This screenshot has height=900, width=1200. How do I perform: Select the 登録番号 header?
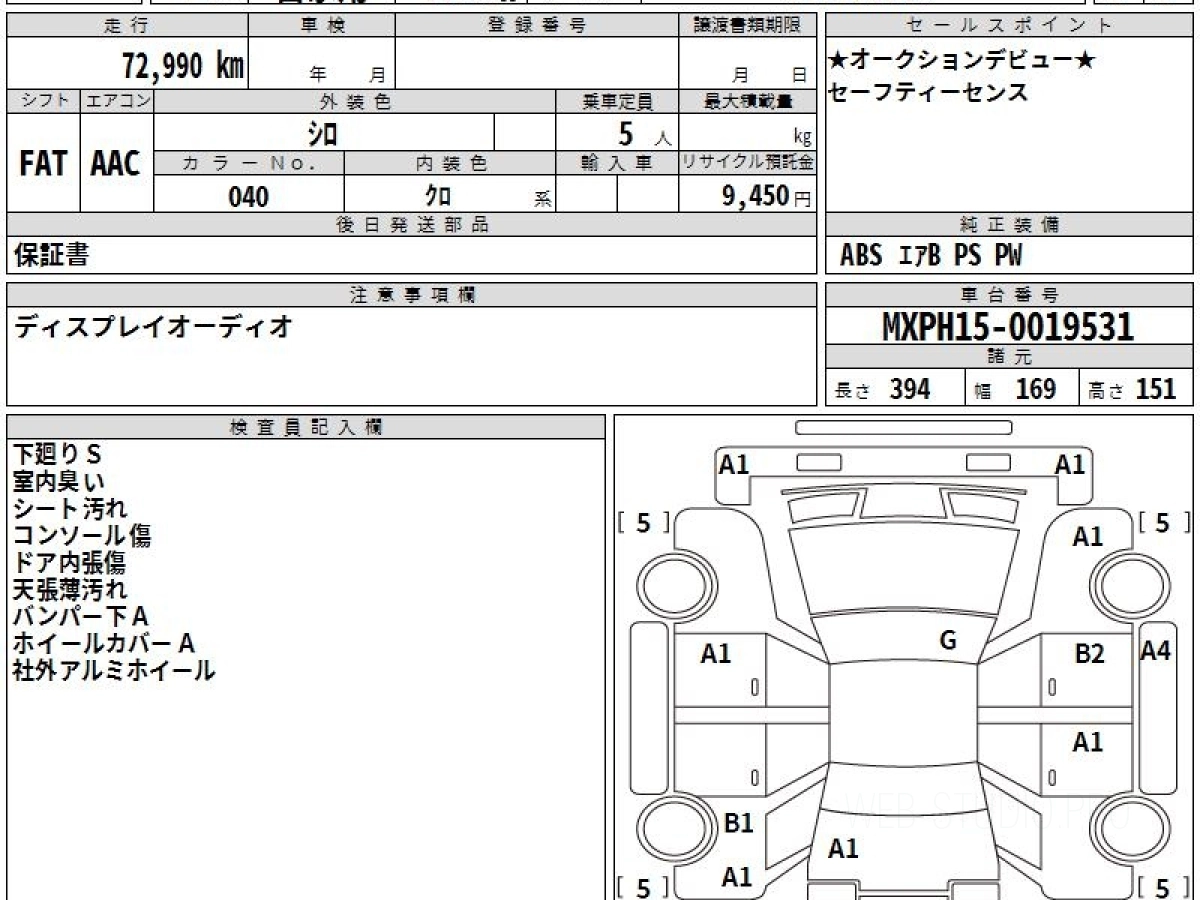click(537, 26)
